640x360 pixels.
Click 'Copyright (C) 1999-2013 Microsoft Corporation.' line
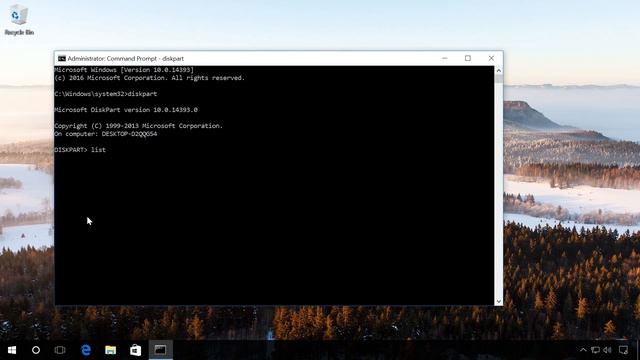[139, 126]
